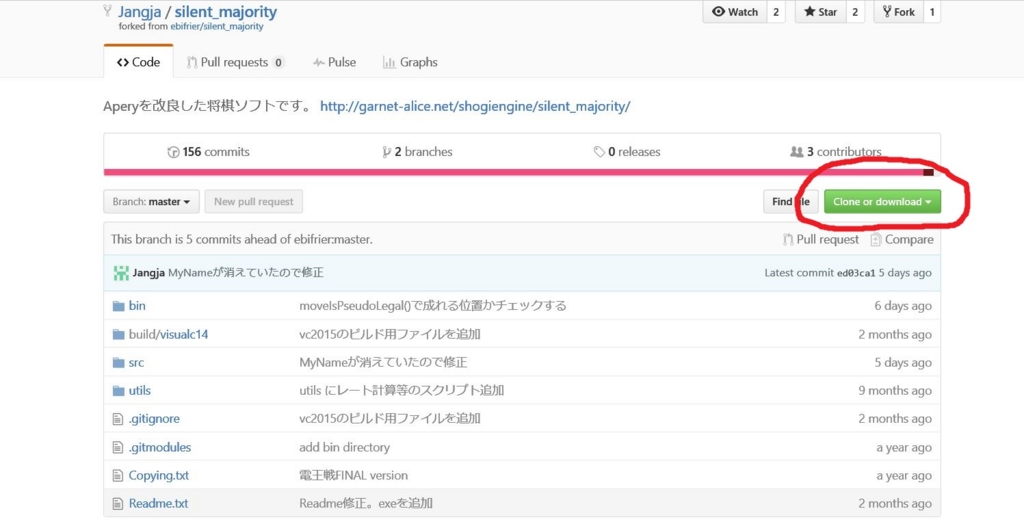Open the Branch: master dropdown
The image size is (1024, 524).
151,201
